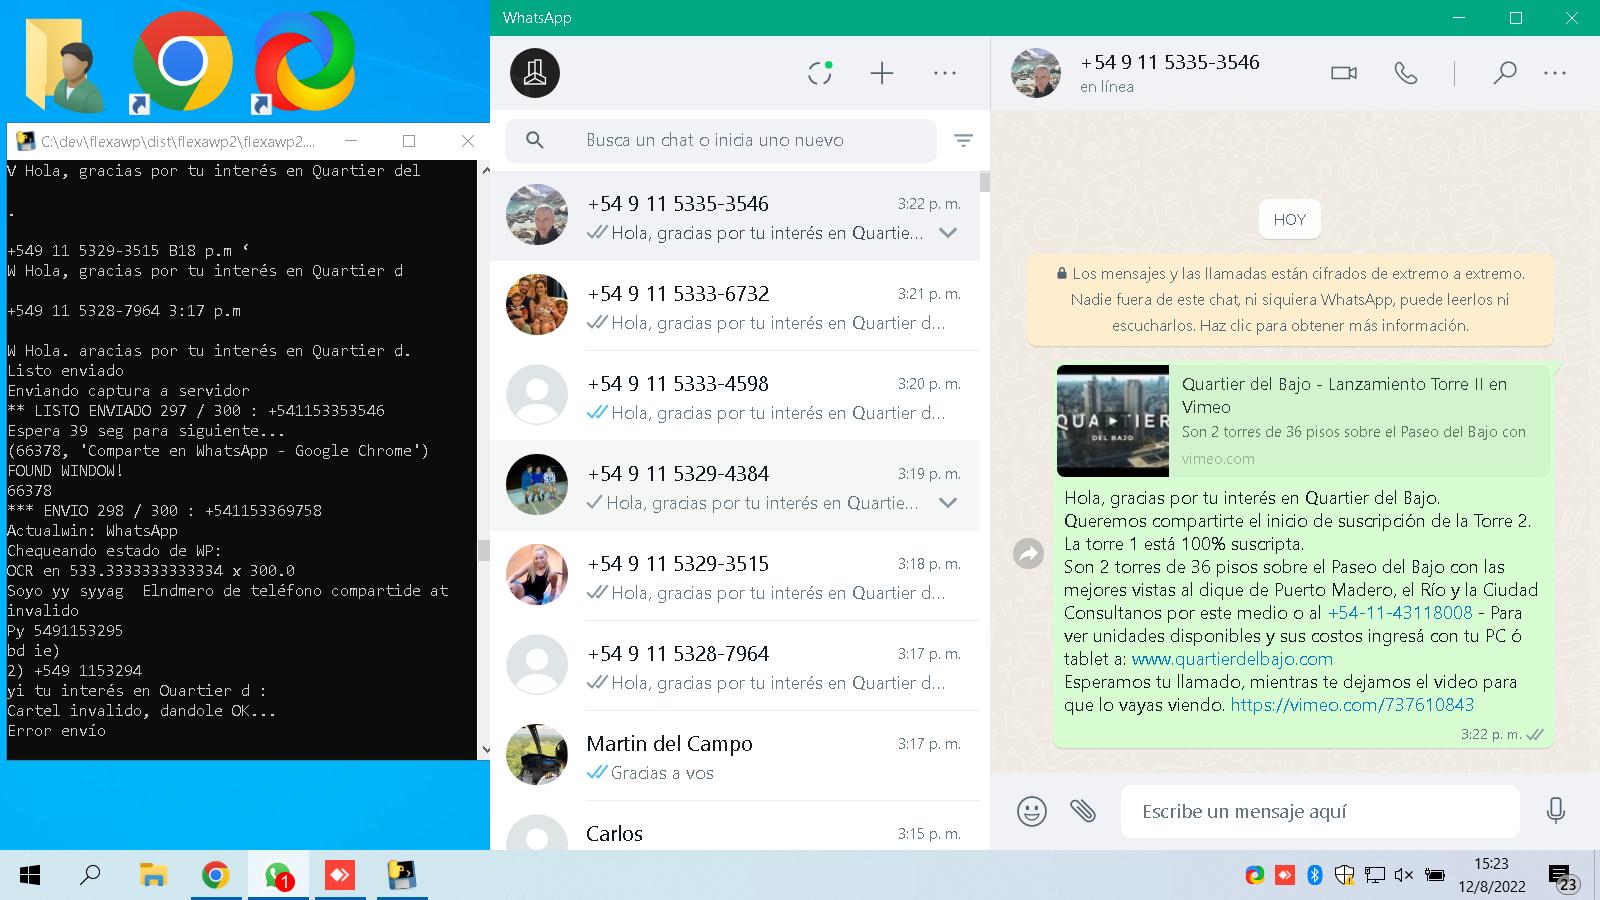
Task: Start a voice call with the contact
Action: point(1406,73)
